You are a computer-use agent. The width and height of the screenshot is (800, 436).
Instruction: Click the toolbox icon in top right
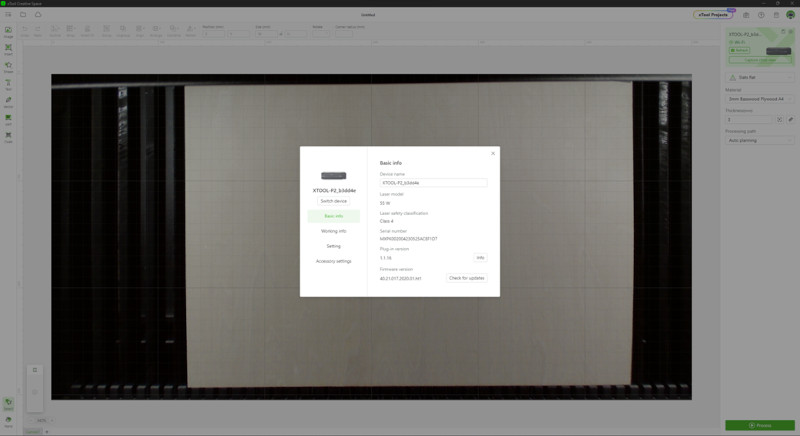(746, 15)
